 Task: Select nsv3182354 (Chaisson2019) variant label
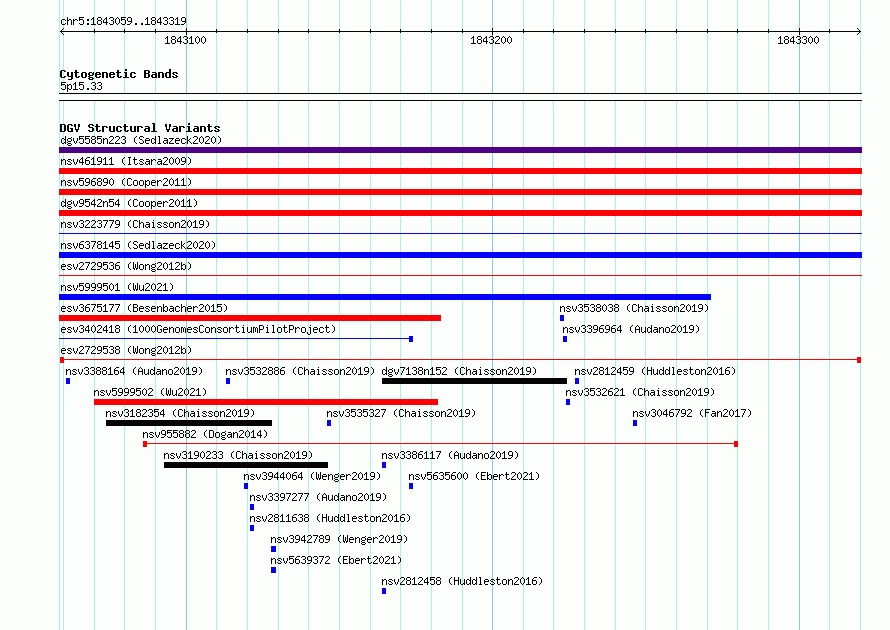click(180, 413)
